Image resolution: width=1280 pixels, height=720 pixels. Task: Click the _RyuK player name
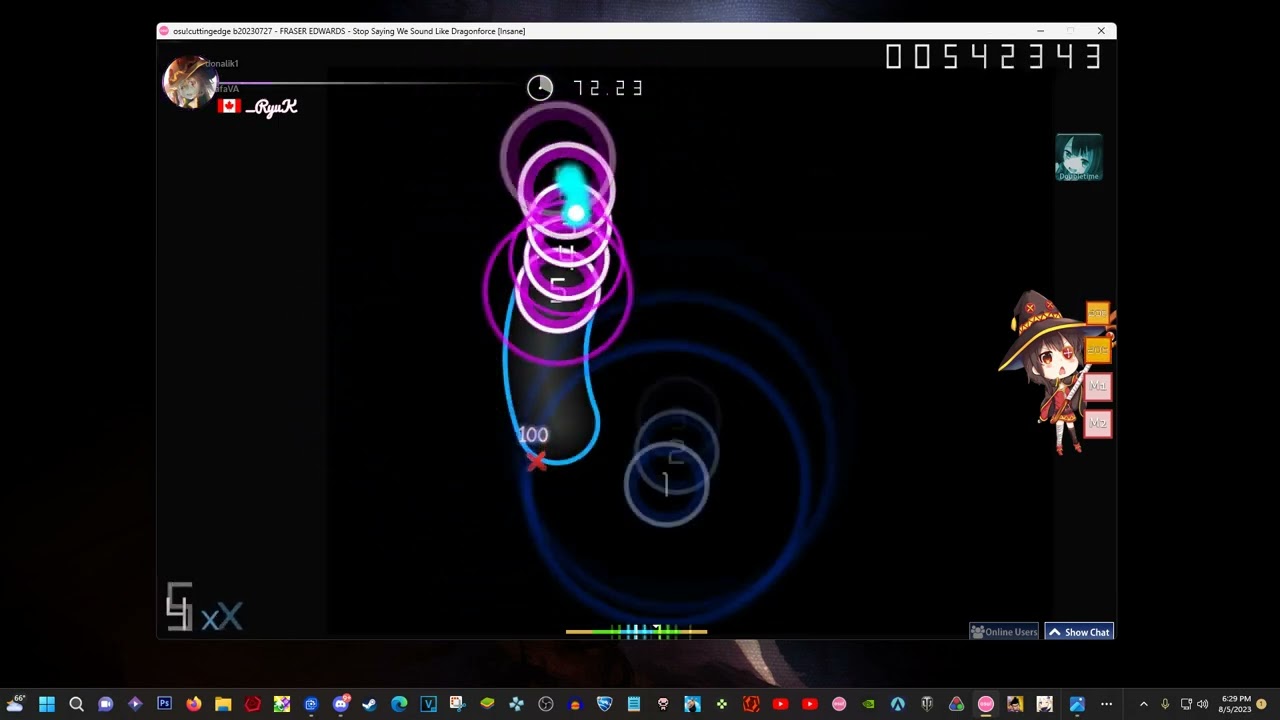[x=271, y=107]
